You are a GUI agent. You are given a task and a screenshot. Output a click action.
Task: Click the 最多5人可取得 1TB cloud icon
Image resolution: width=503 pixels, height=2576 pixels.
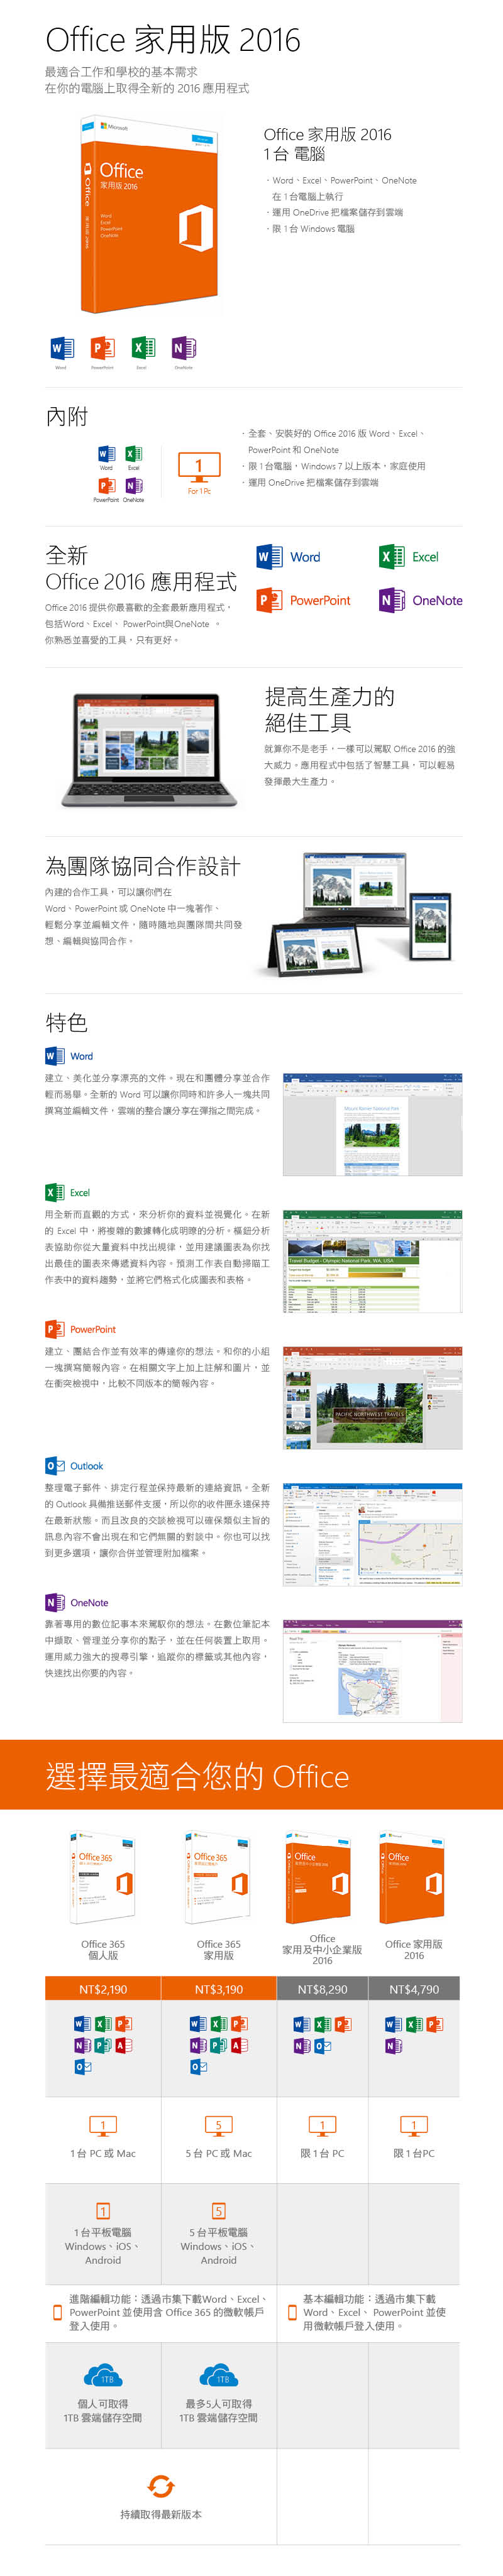tap(219, 2375)
